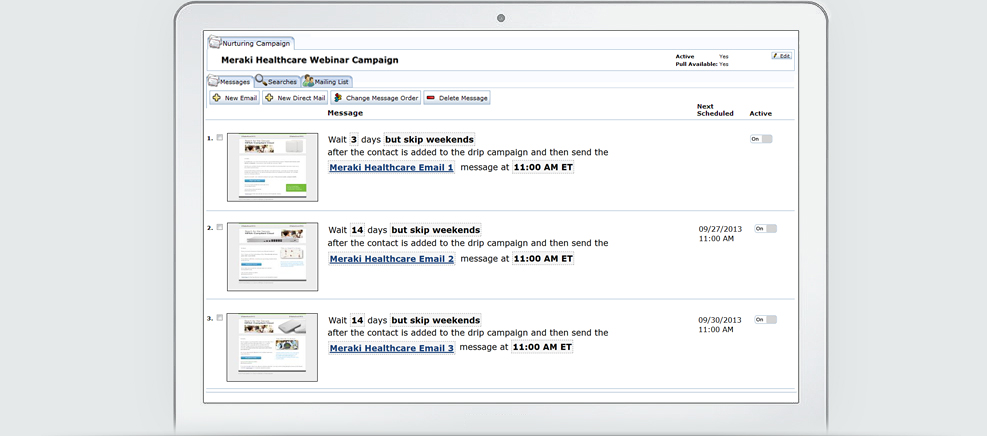Image resolution: width=987 pixels, height=436 pixels.
Task: Open the Meraki Healthcare Email 1 link
Action: coord(392,168)
